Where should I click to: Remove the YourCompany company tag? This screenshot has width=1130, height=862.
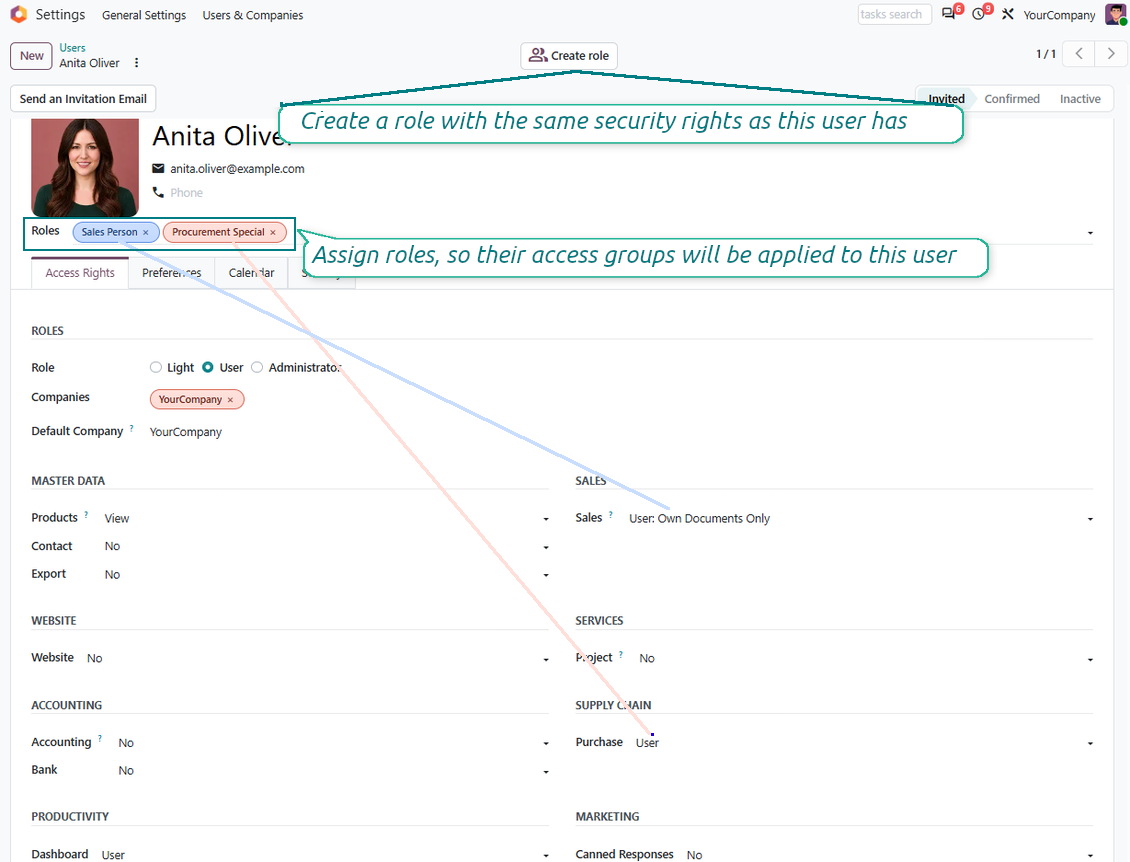pos(231,399)
